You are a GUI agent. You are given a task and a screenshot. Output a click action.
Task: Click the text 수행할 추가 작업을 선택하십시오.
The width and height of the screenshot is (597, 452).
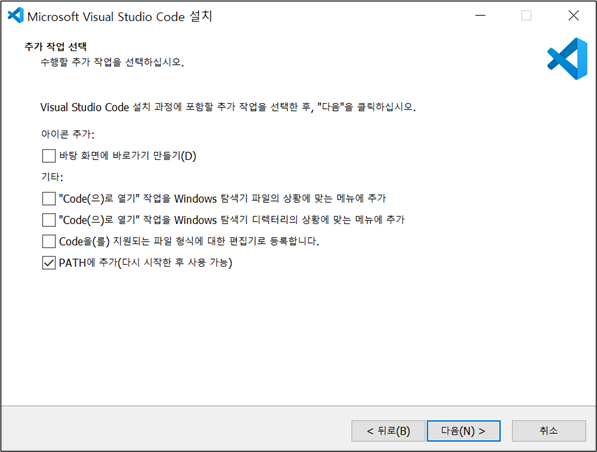click(x=112, y=62)
